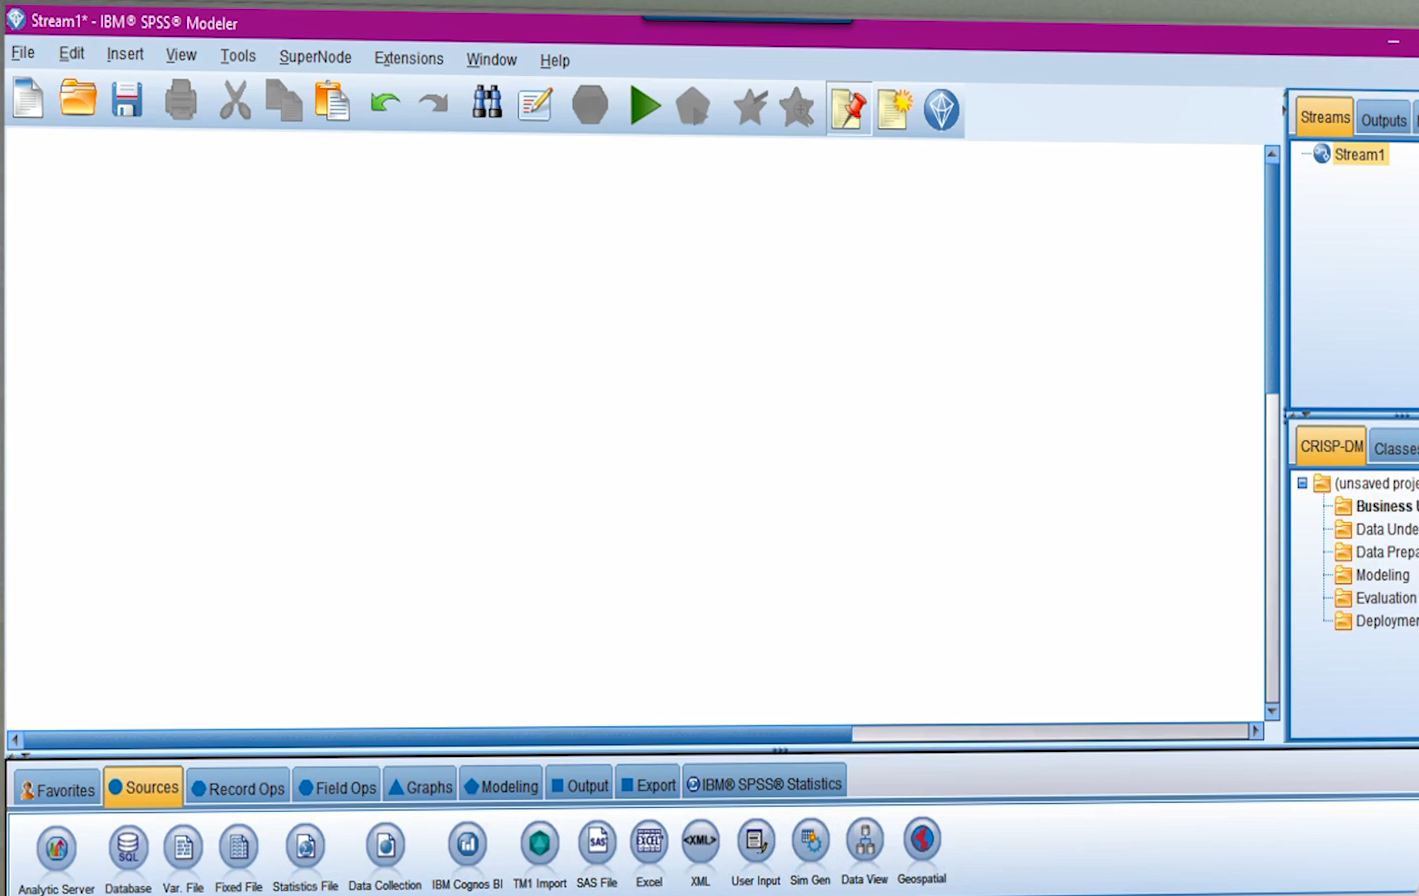Select the Database SQL source node

point(128,849)
